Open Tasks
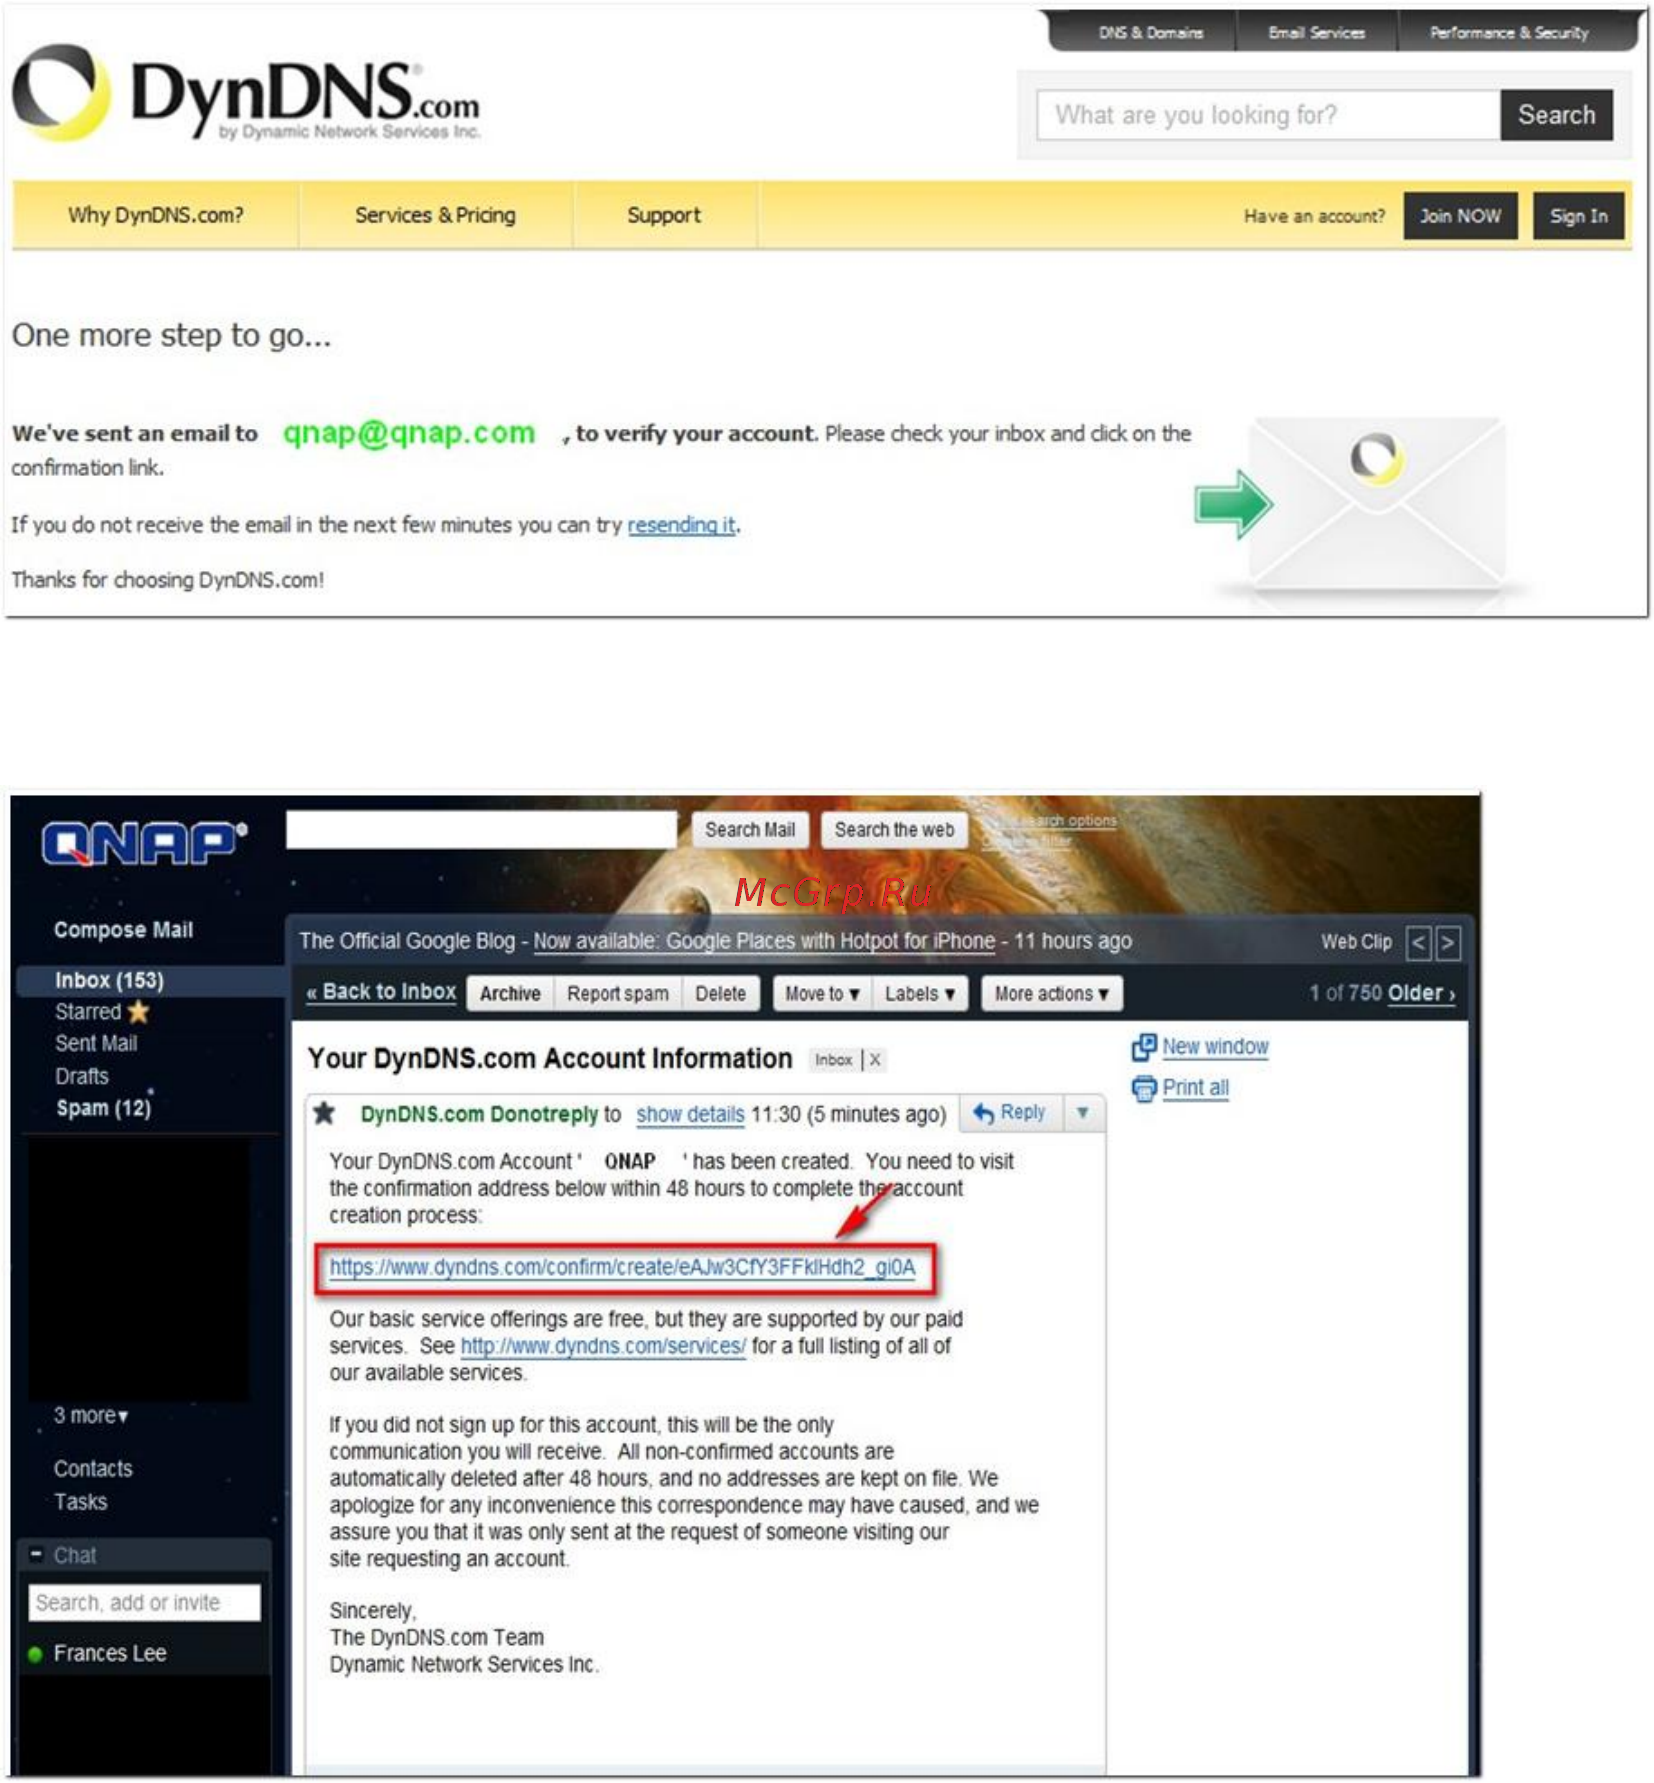 80,1502
